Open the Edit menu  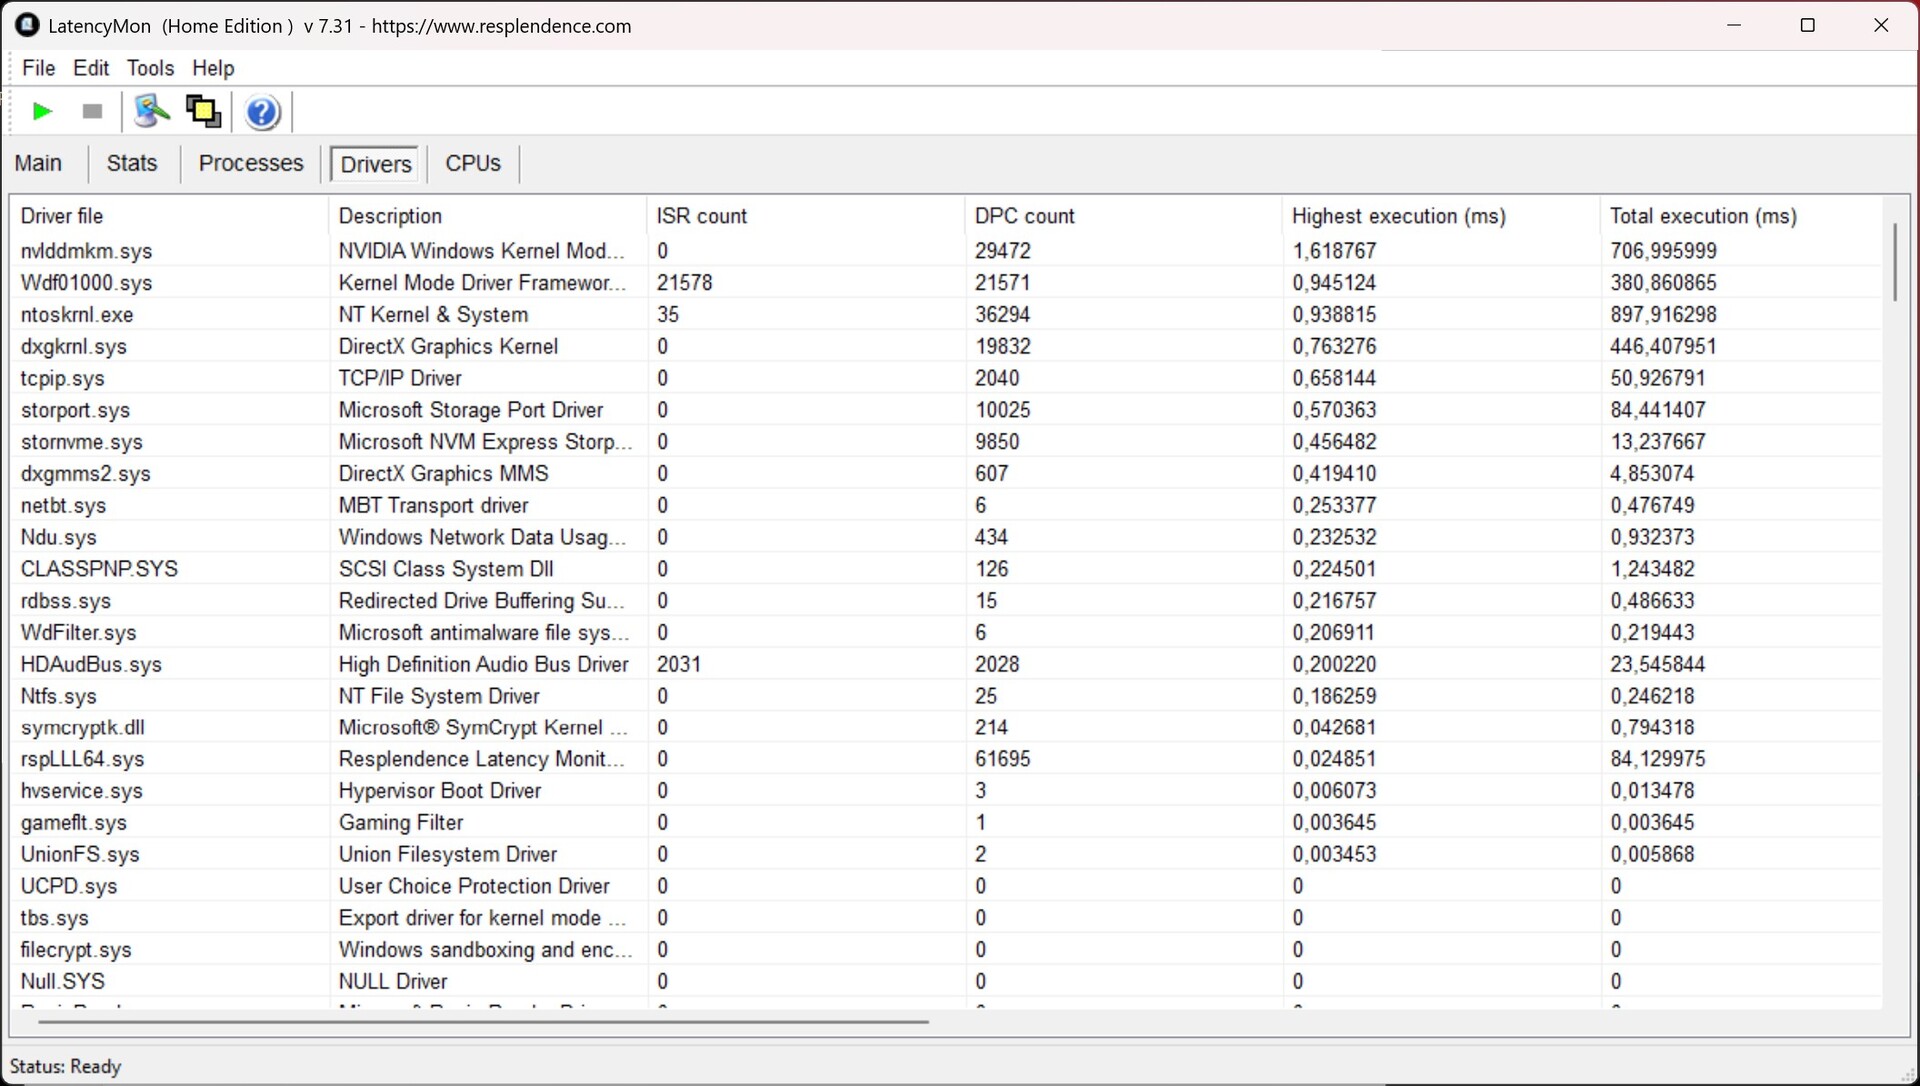pos(91,68)
